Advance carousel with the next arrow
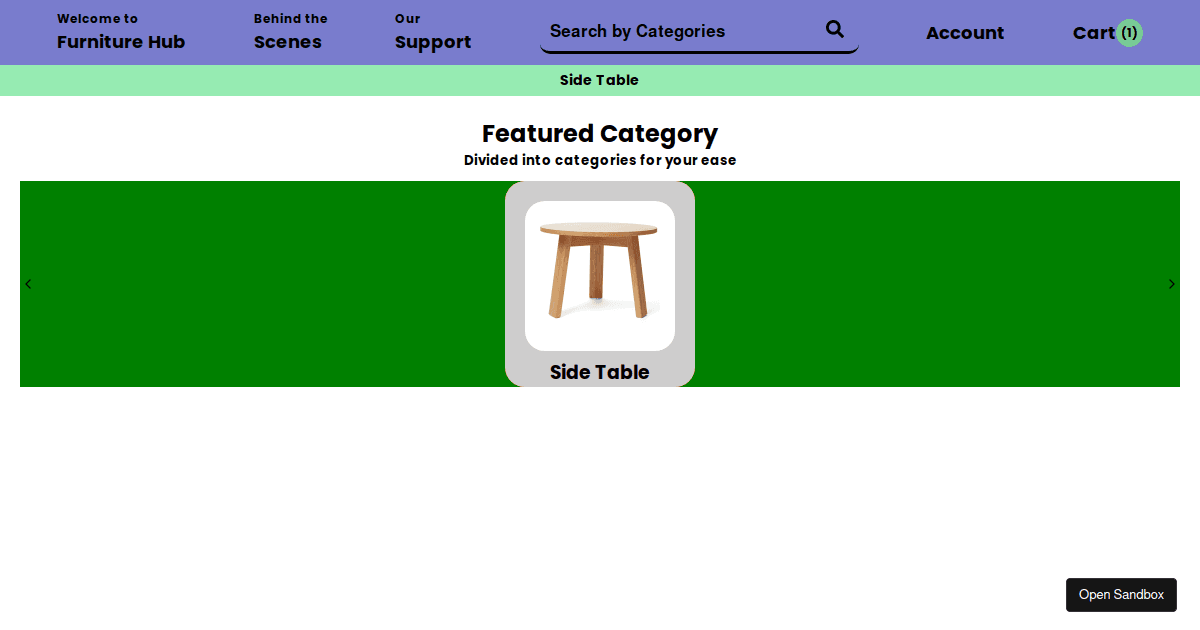The width and height of the screenshot is (1200, 630). 1172,284
